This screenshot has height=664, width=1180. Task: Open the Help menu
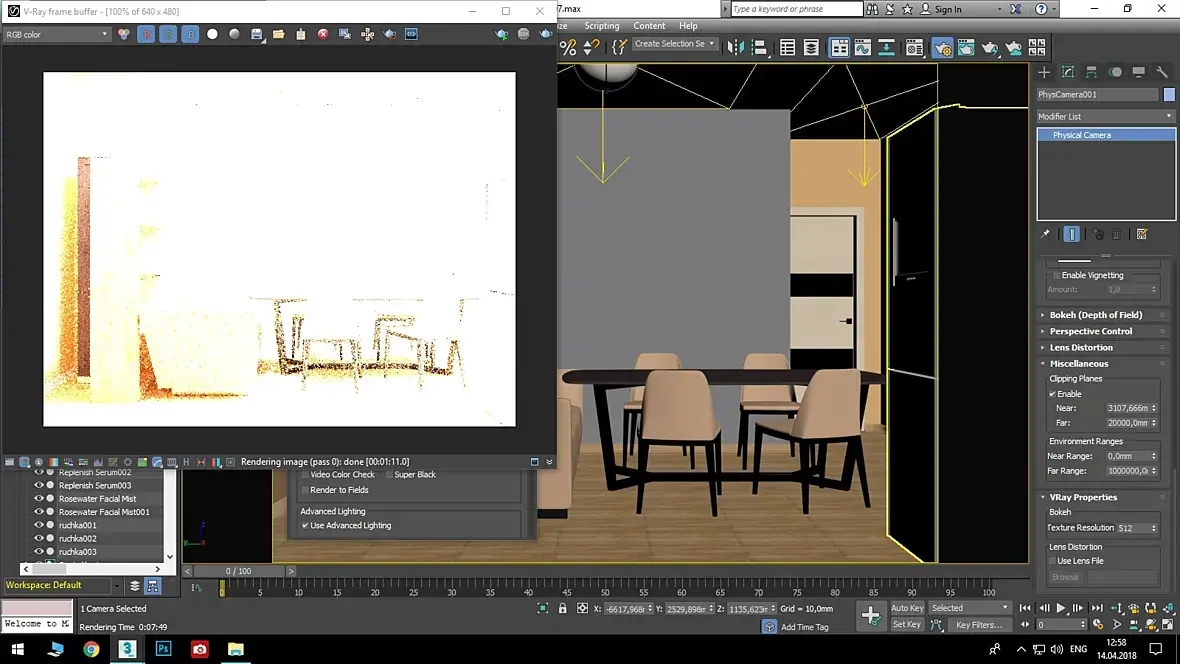point(688,26)
